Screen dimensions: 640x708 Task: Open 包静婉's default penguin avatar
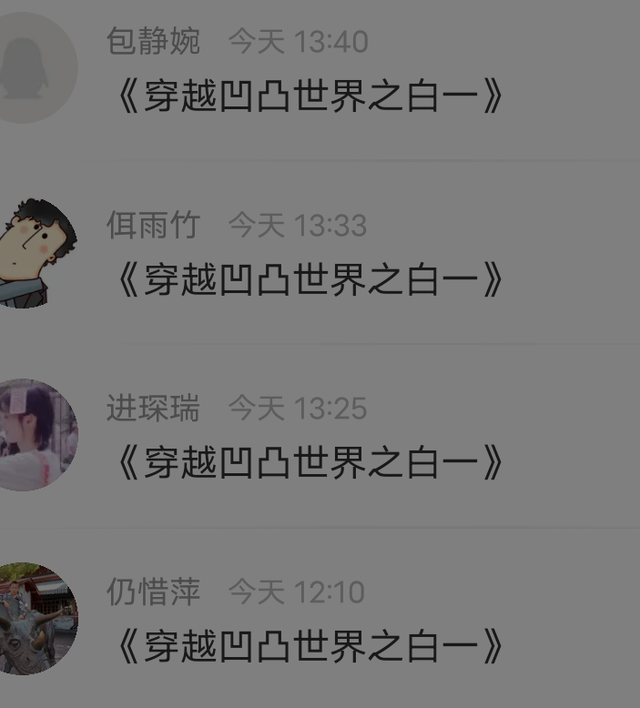point(33,68)
